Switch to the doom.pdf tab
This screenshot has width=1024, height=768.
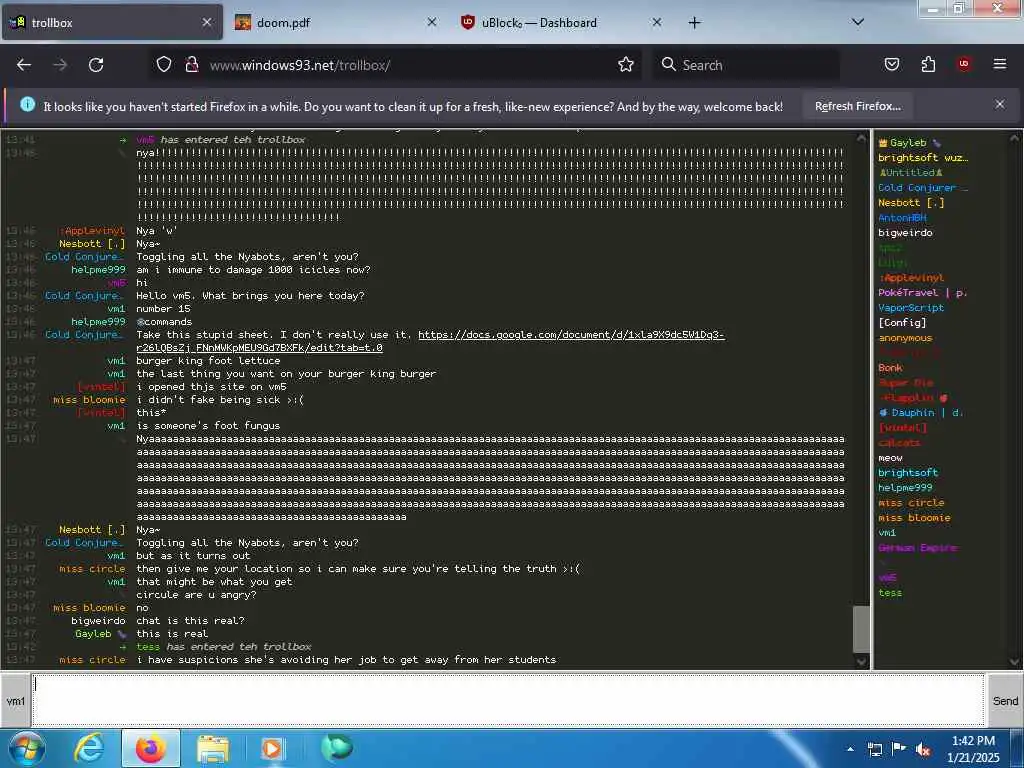click(338, 23)
